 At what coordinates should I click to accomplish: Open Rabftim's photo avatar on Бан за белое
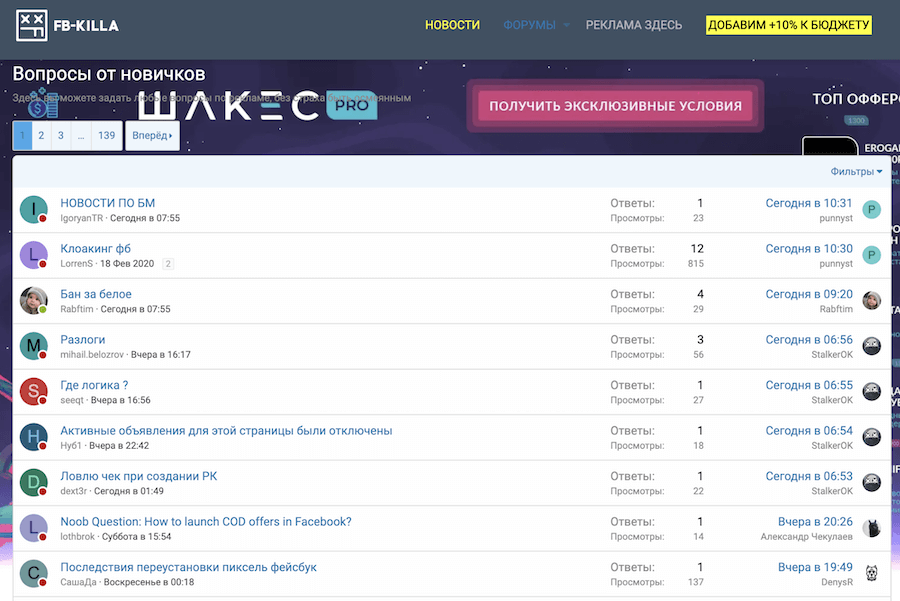pyautogui.click(x=34, y=301)
